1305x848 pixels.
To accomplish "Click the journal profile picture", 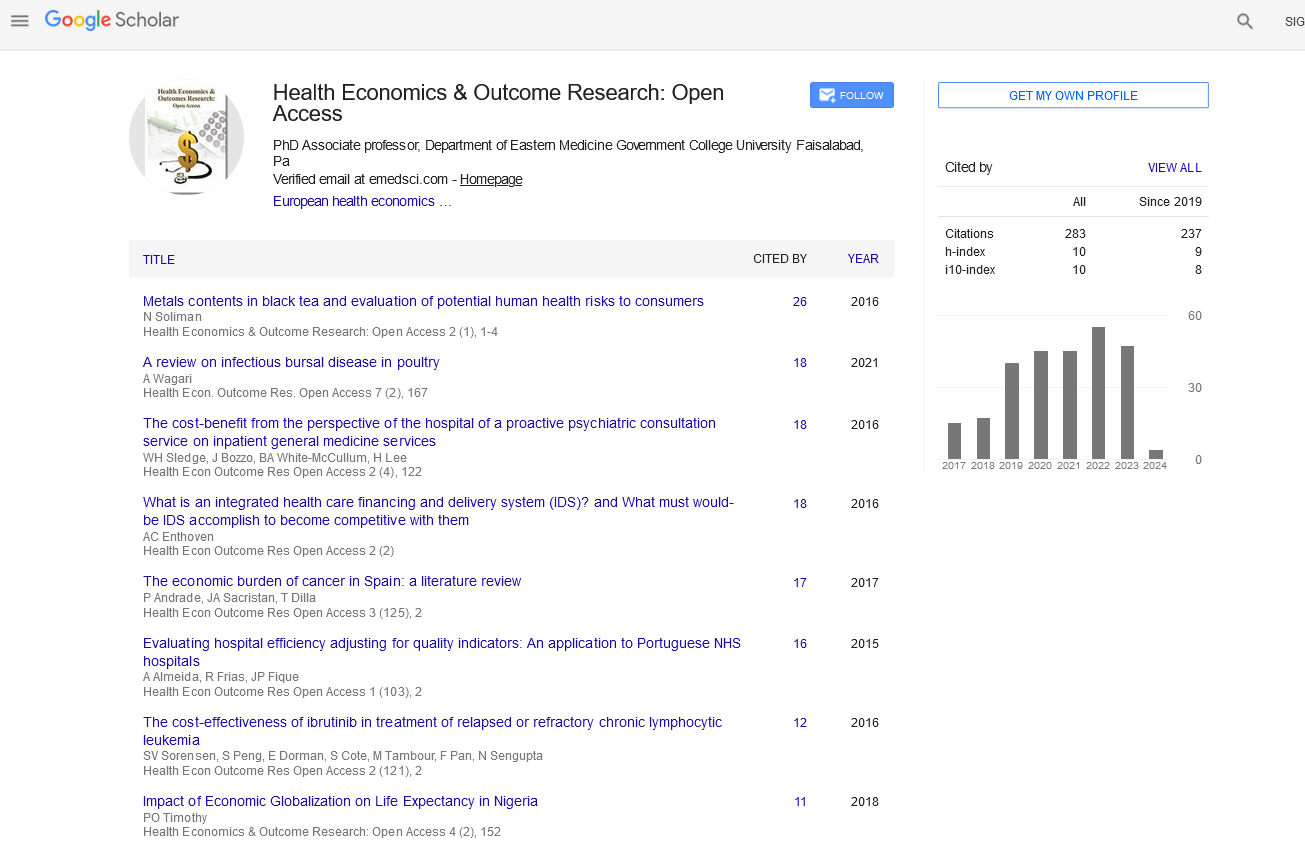I will coord(186,138).
